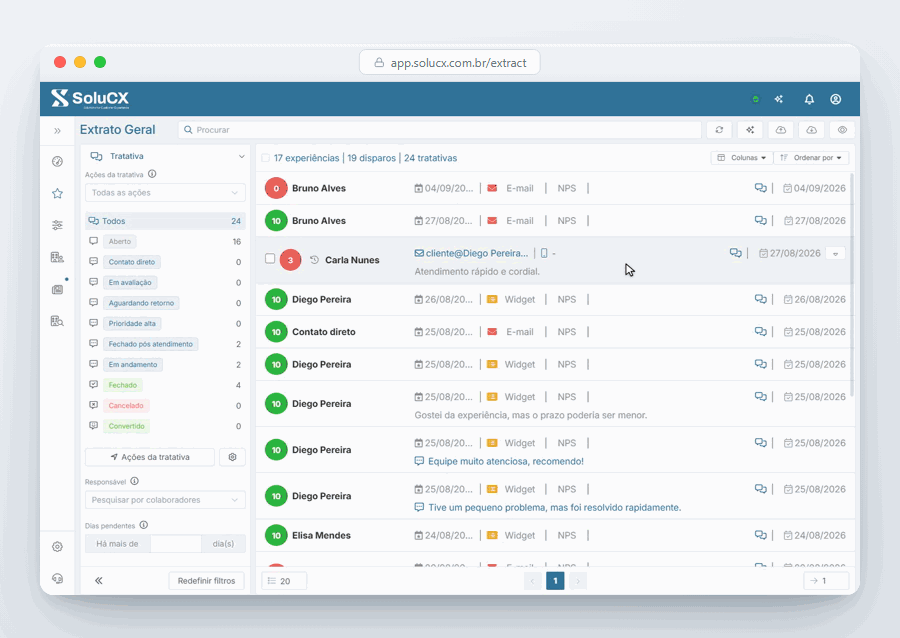Filter by Fechado pós atendimento status
This screenshot has height=638, width=900.
click(150, 344)
